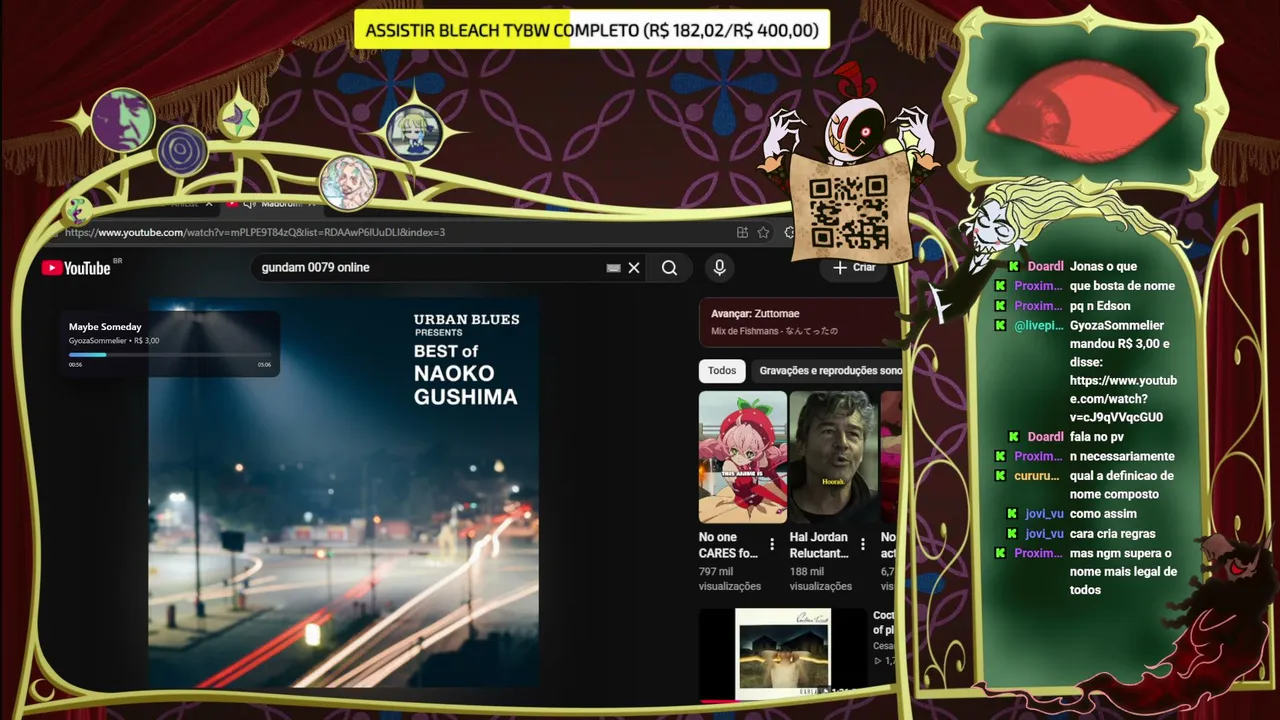This screenshot has height=720, width=1280.
Task: Click the chat message 'Jonas o que'
Action: 1103,267
